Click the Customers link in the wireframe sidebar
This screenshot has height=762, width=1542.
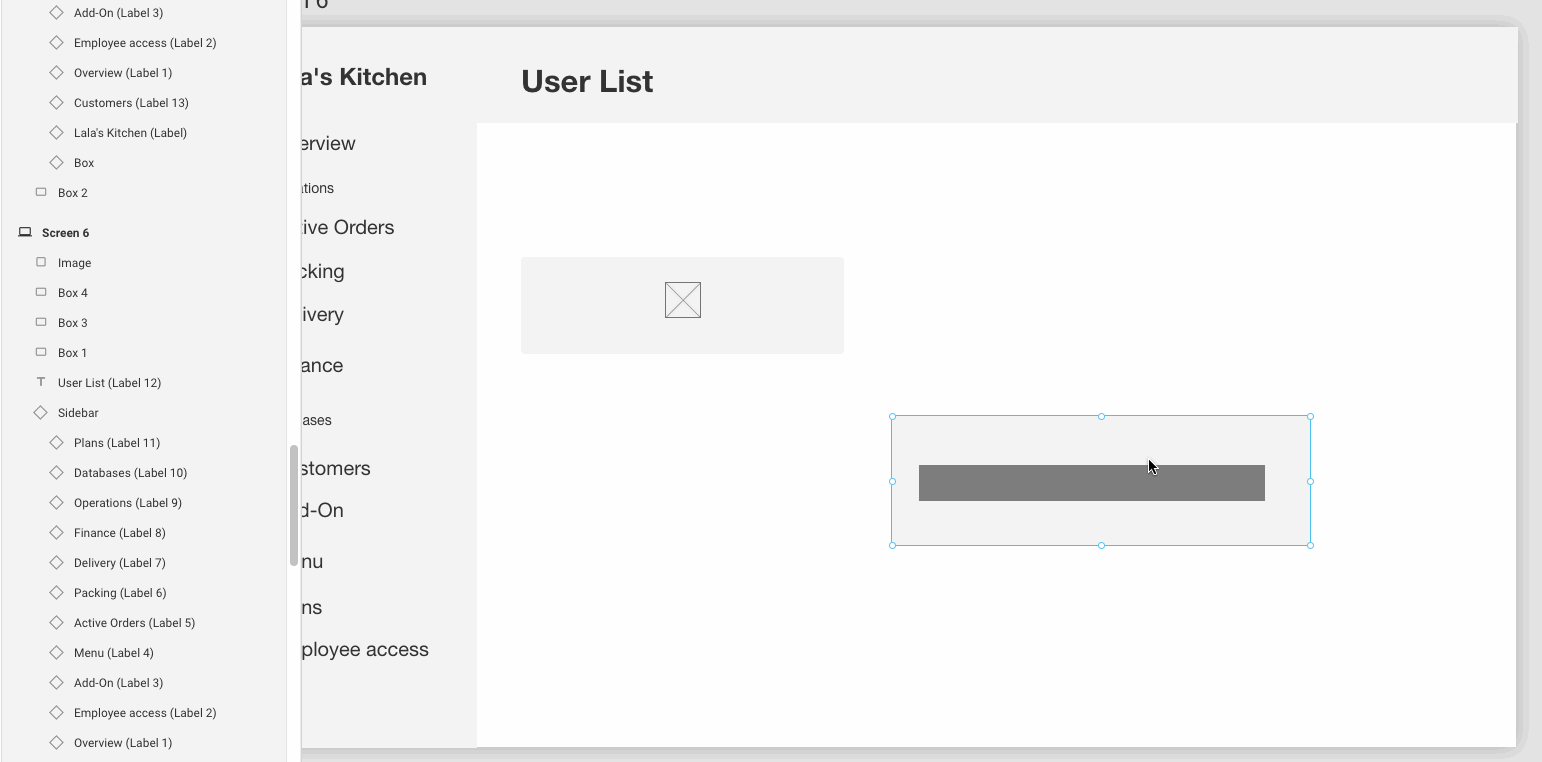333,468
